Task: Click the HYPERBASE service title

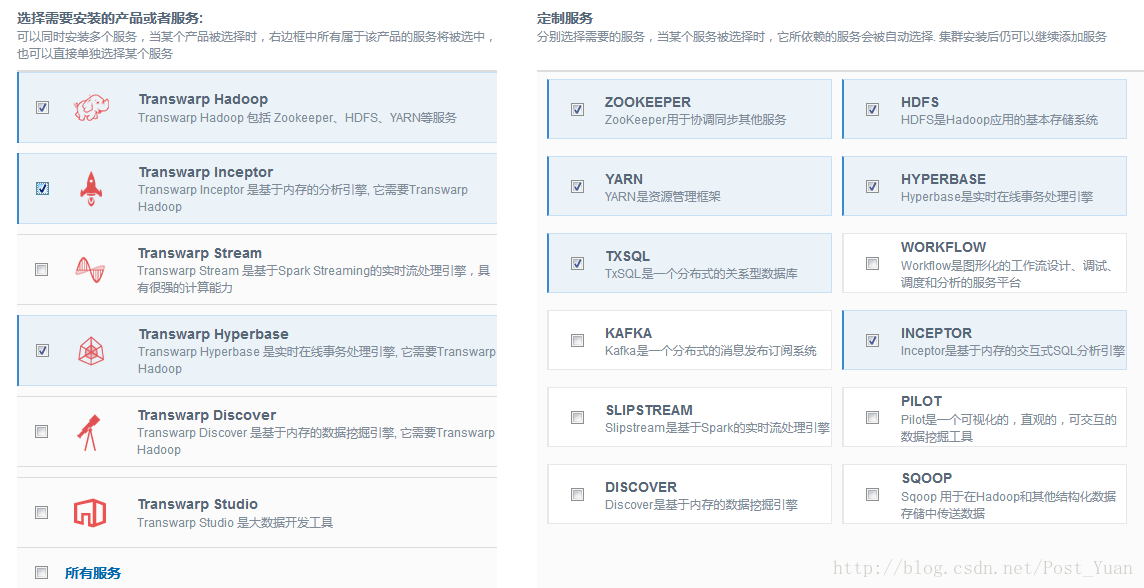Action: click(943, 179)
